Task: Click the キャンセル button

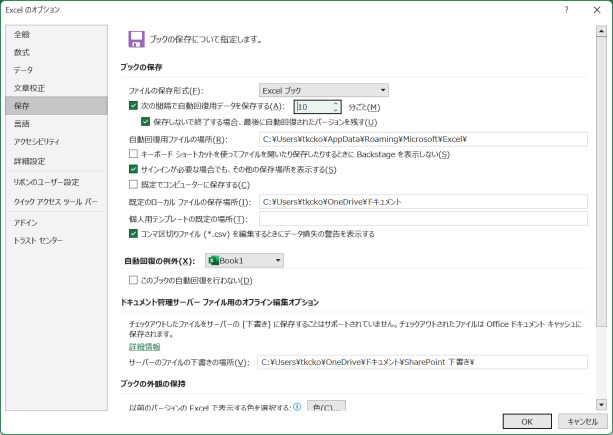Action: tap(583, 421)
